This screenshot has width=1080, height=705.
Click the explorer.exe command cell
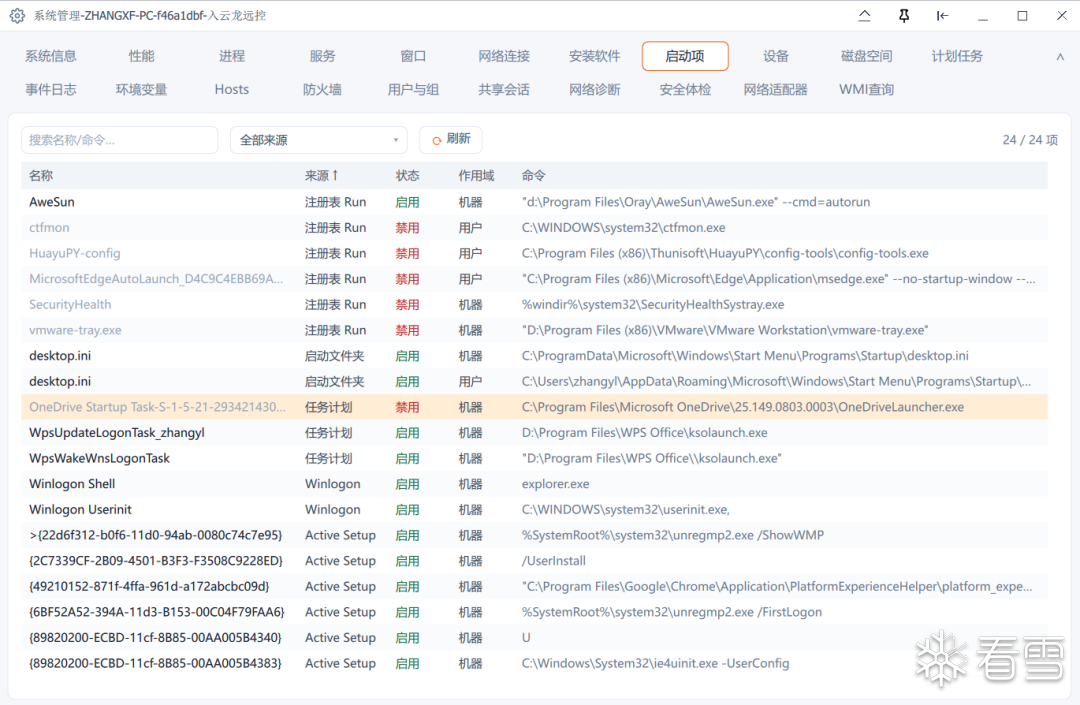[555, 484]
